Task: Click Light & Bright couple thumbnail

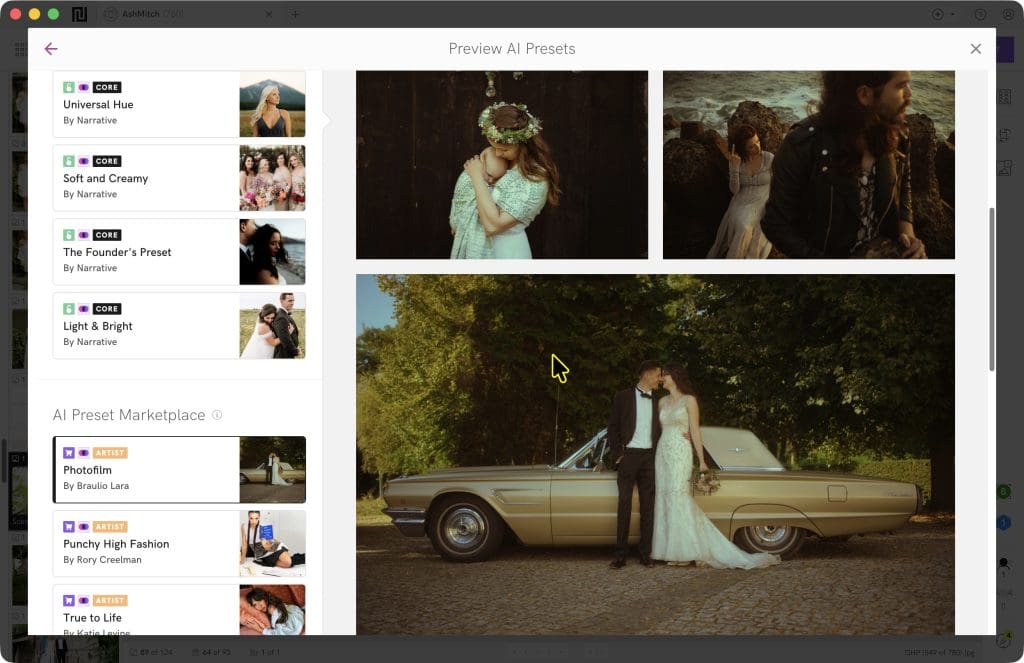Action: coord(272,325)
